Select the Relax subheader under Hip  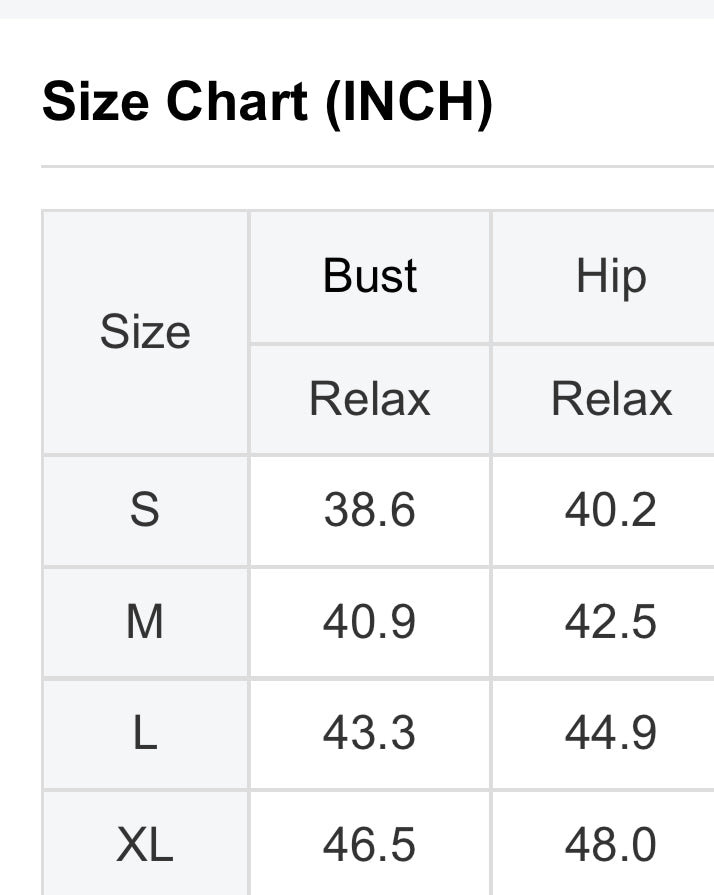[x=610, y=399]
